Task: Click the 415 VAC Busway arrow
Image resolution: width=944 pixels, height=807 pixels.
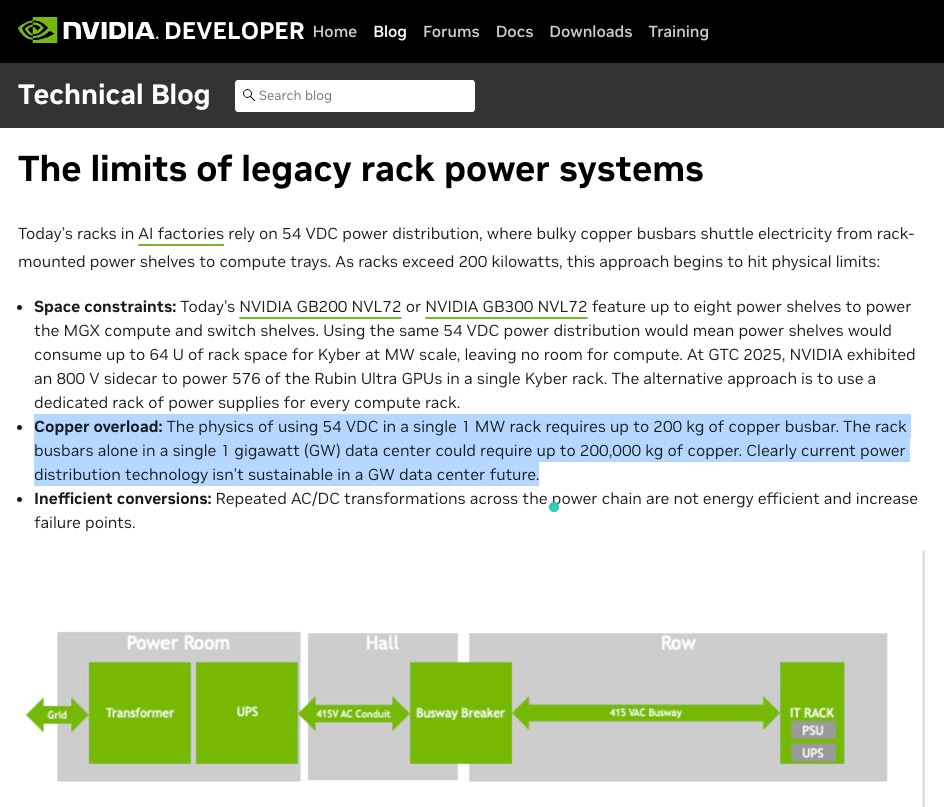Action: [645, 712]
